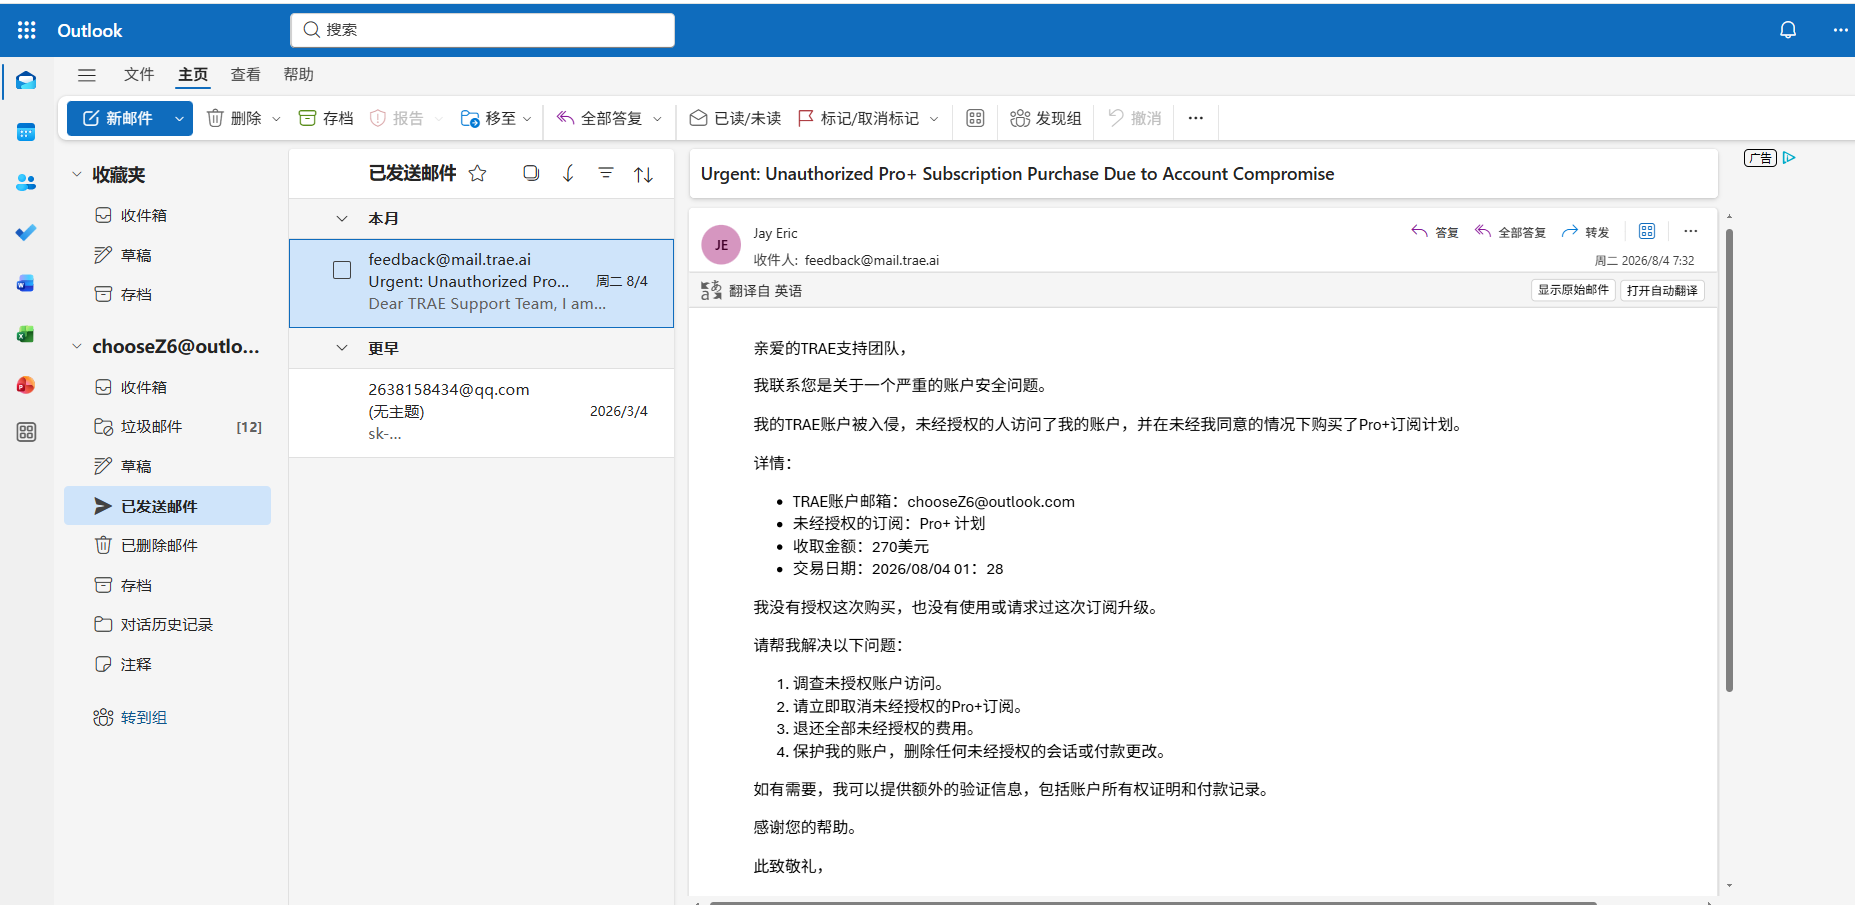Reply to the open email
This screenshot has height=905, width=1855.
1435,232
